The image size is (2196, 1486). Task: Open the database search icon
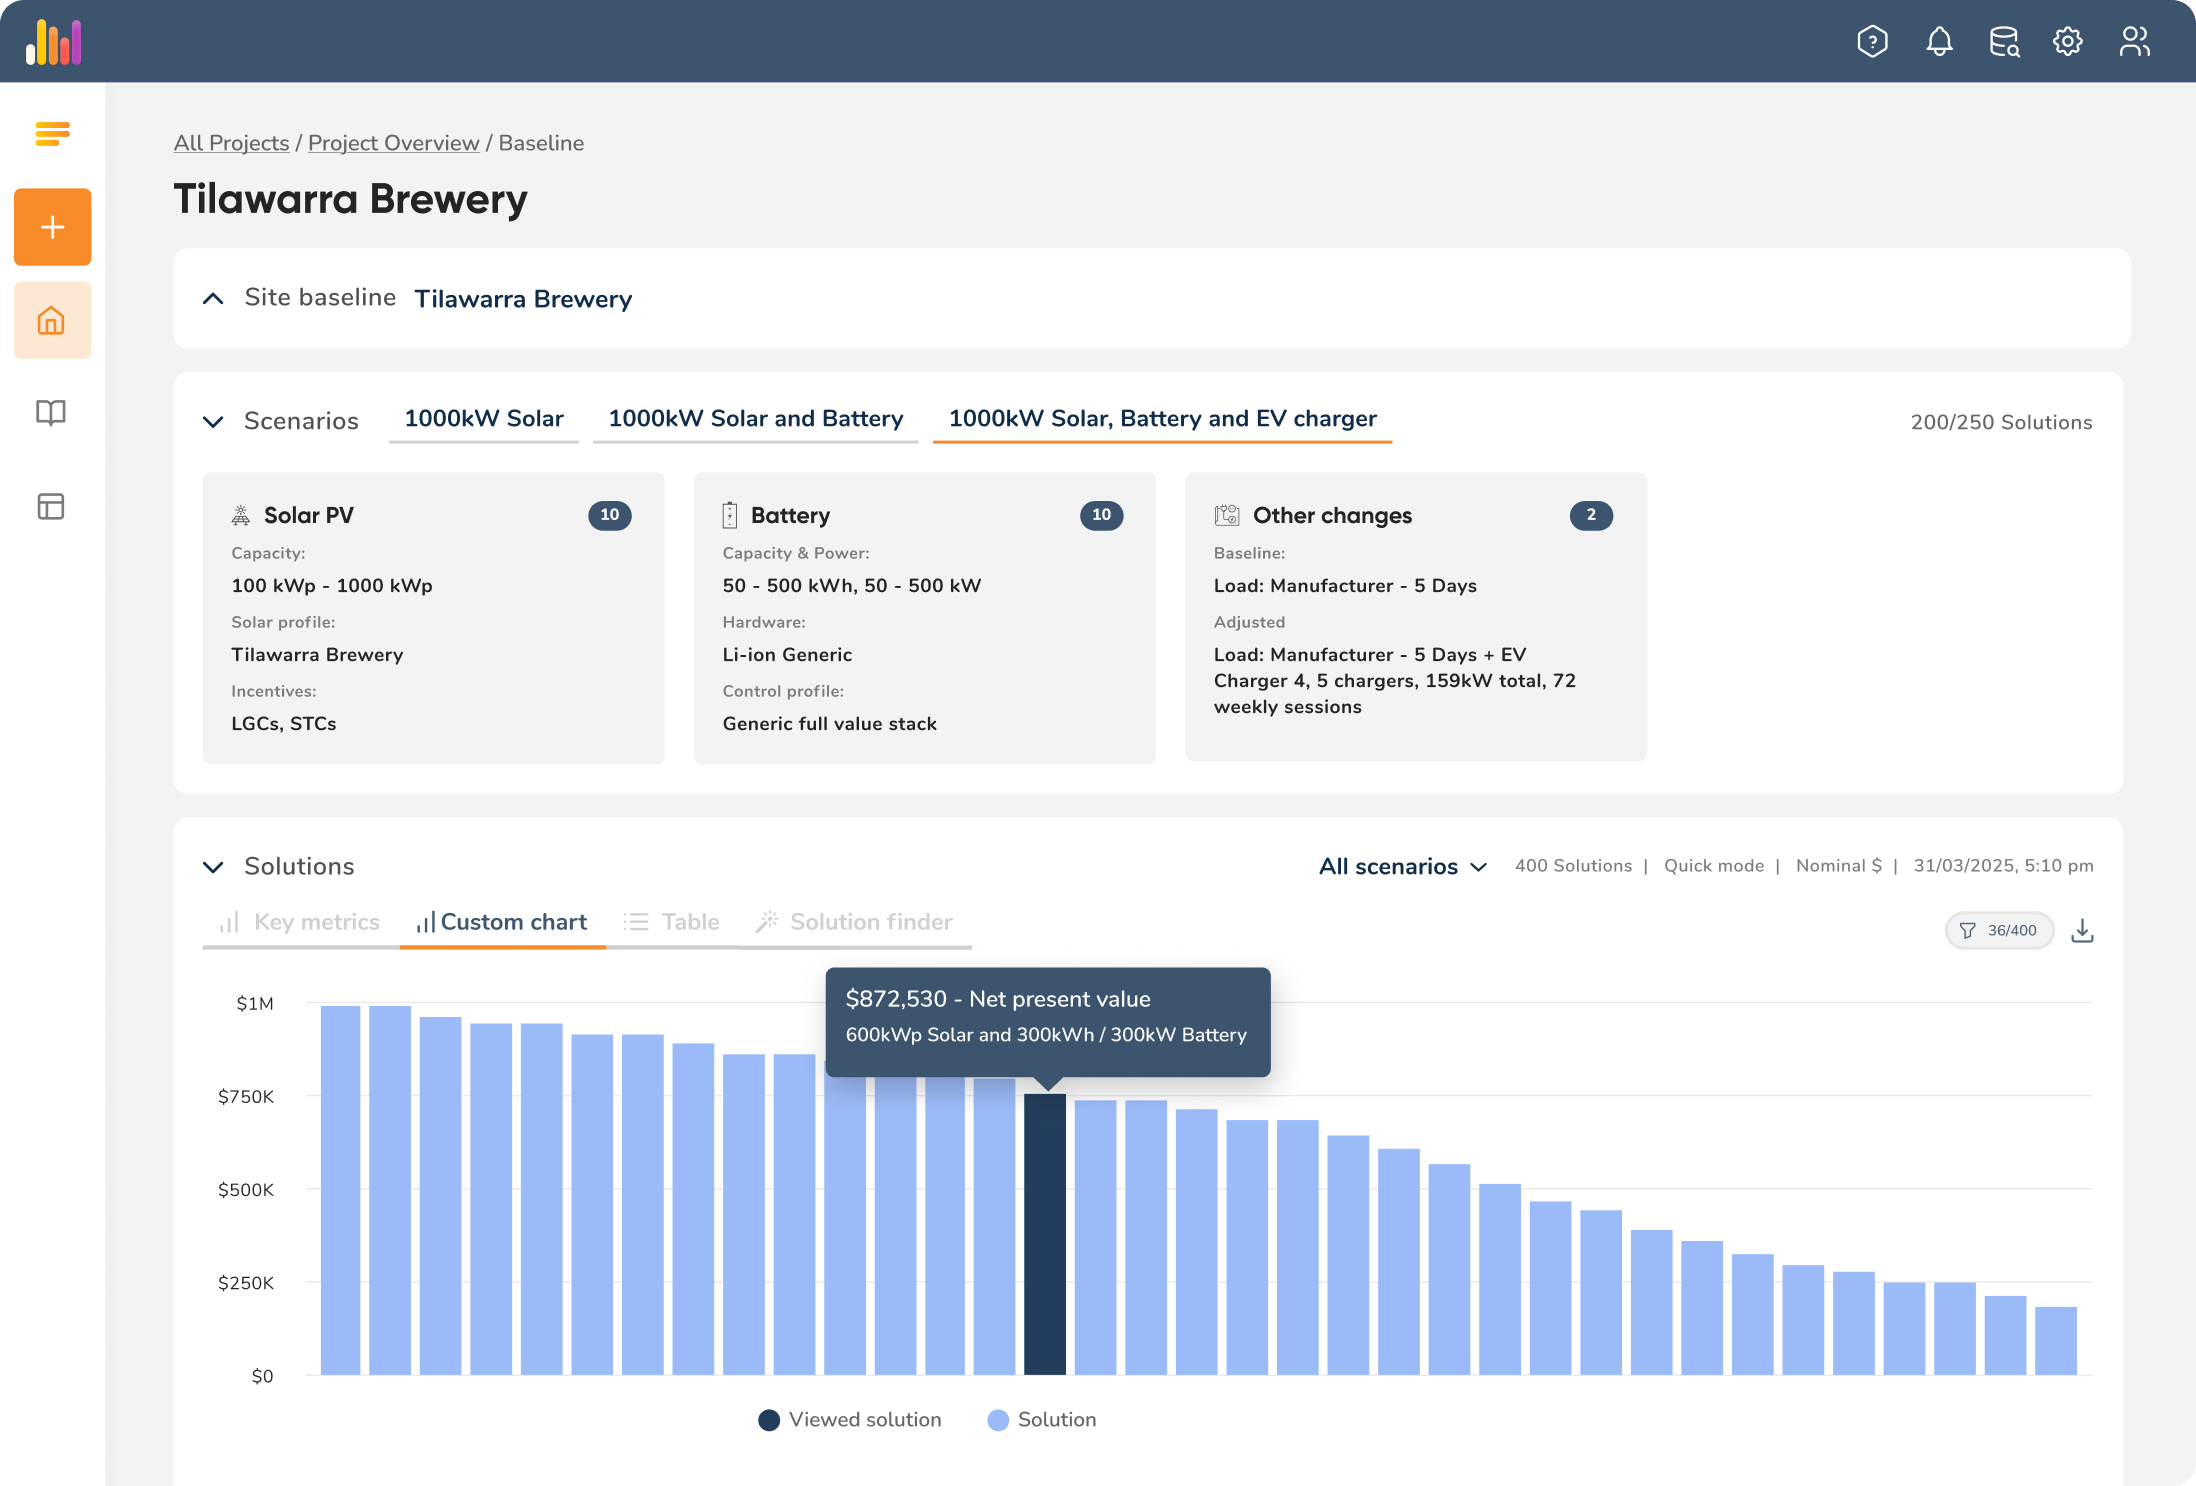2004,41
